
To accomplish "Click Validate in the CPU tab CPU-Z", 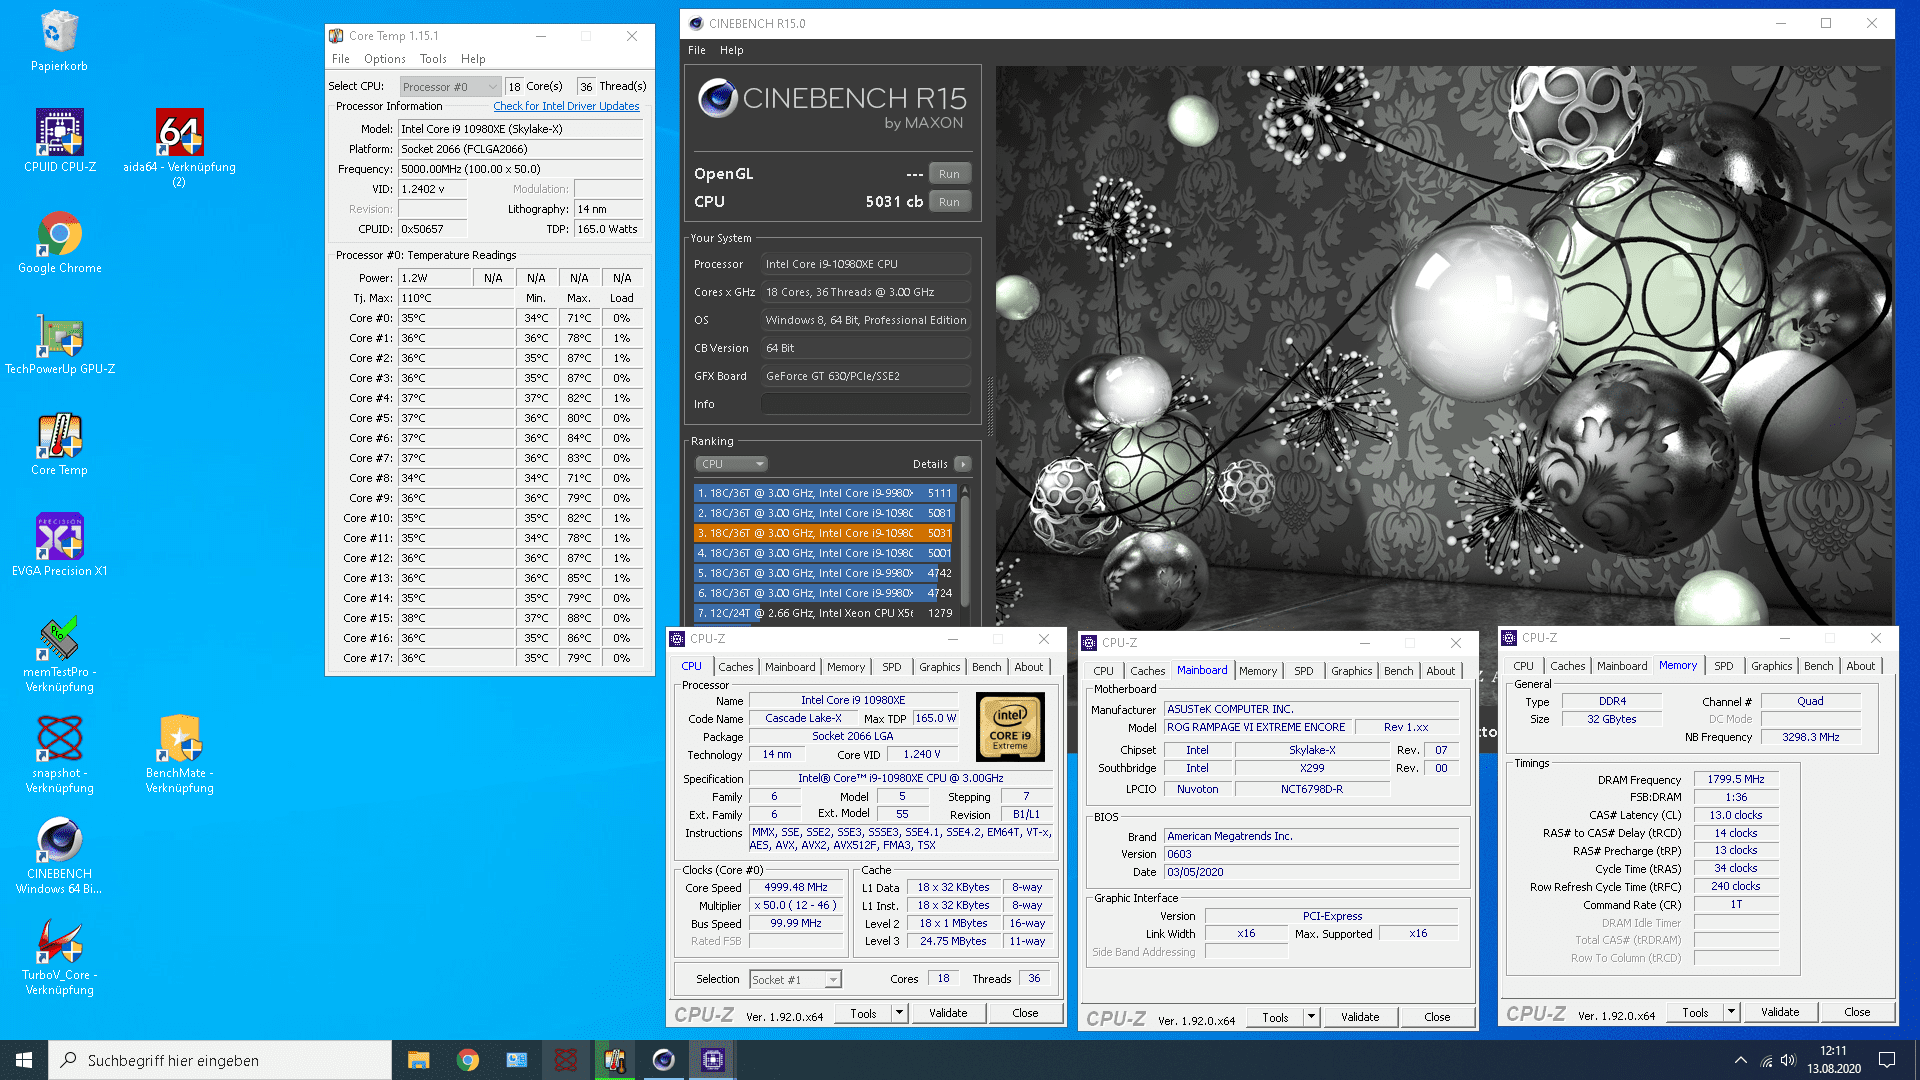I will (x=948, y=1013).
